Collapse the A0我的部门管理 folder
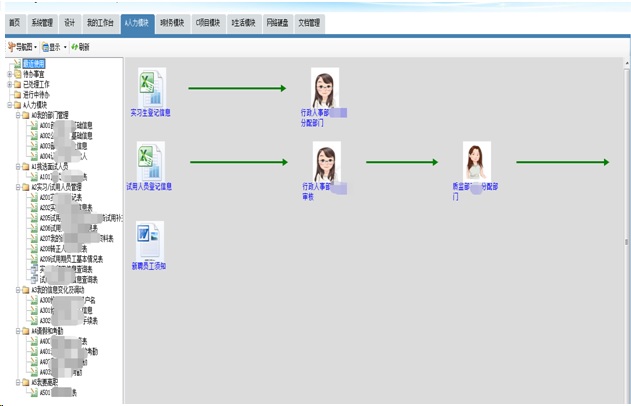 pos(17,115)
